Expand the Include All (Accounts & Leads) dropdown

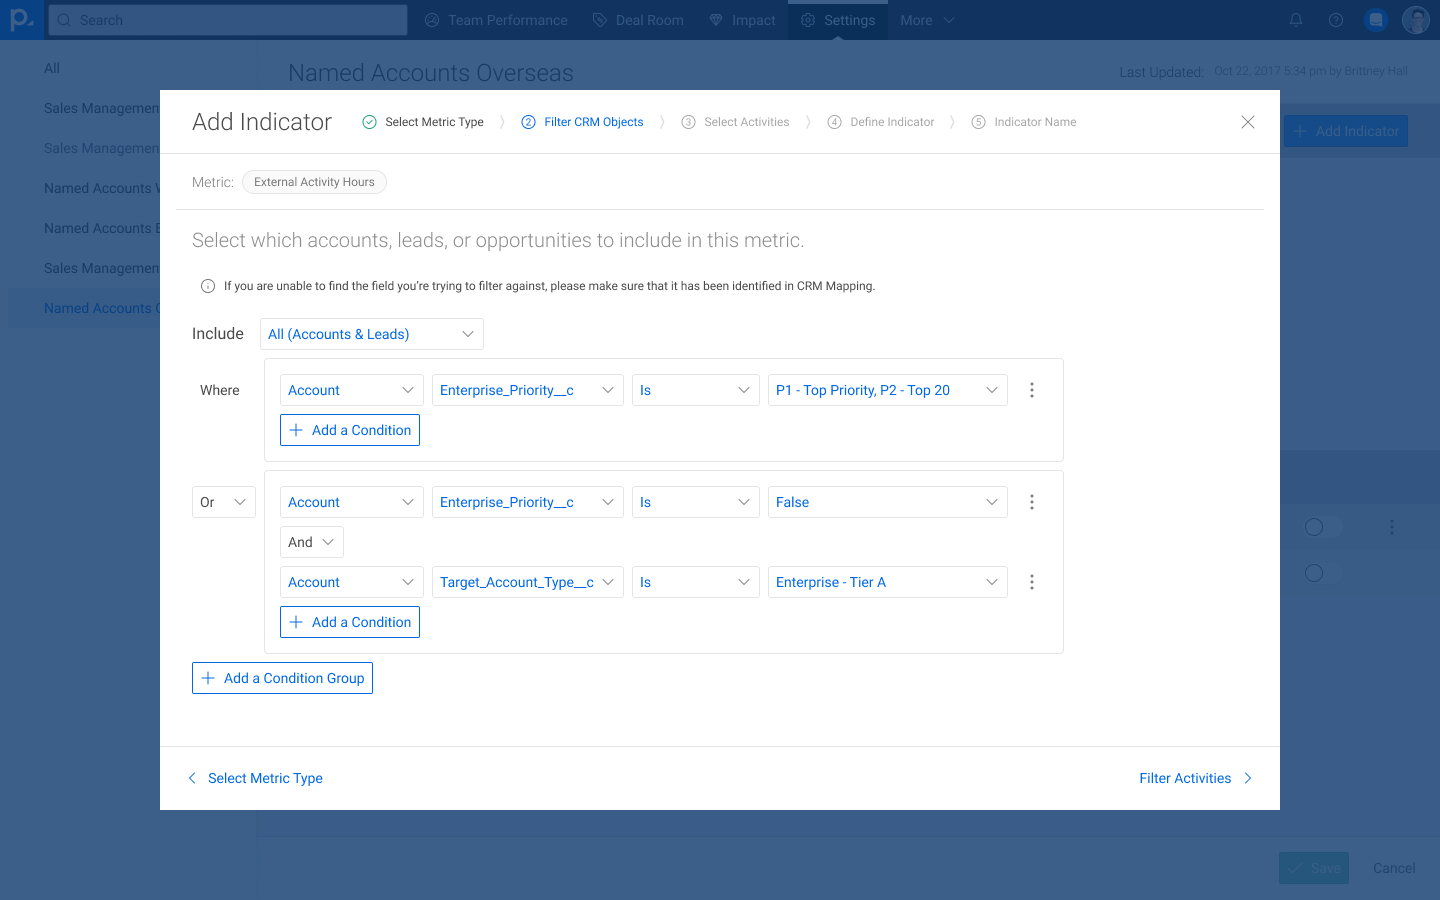pyautogui.click(x=371, y=334)
